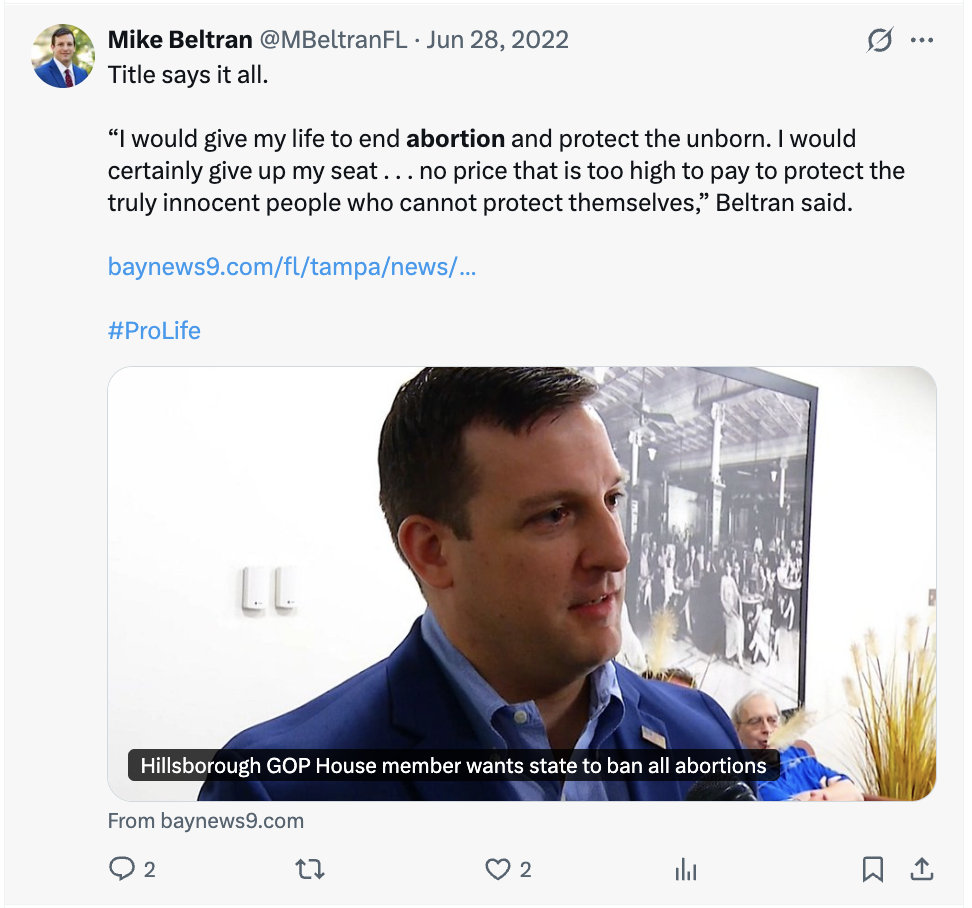The image size is (972, 908).
Task: Like the tweet with the heart icon
Action: (497, 869)
